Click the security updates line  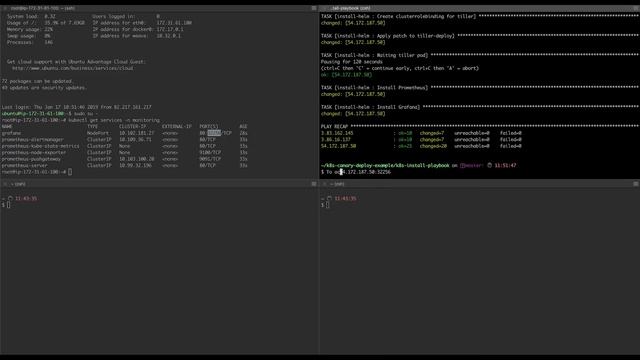tap(44, 88)
